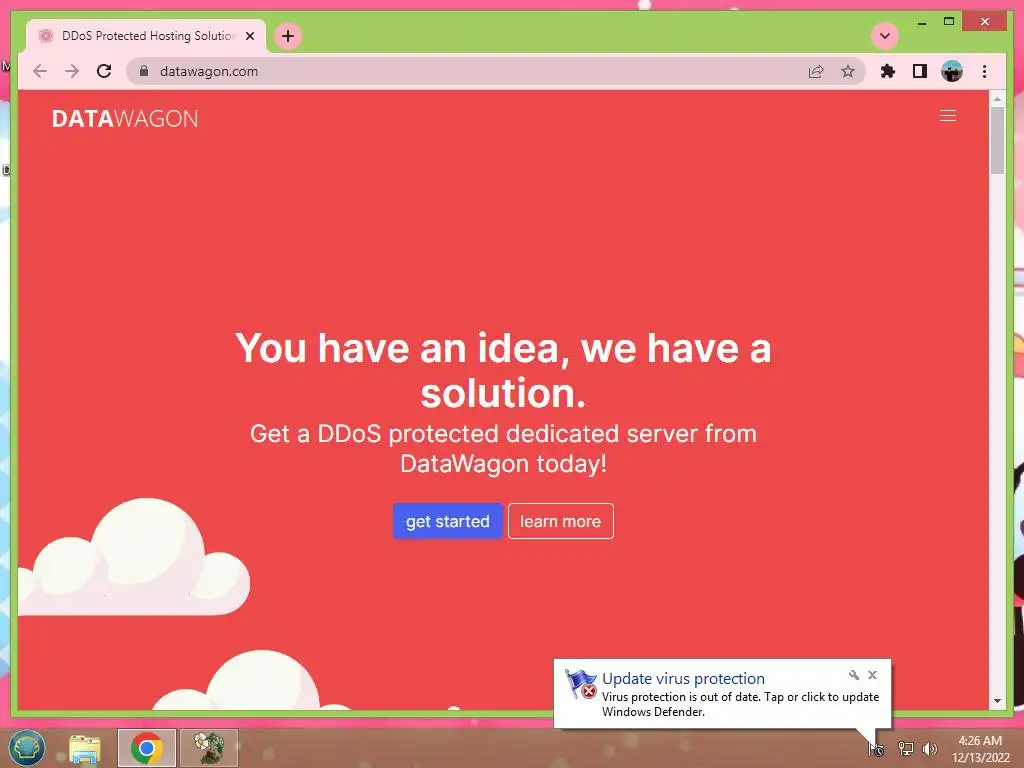Open a new tab with plus button

point(288,36)
